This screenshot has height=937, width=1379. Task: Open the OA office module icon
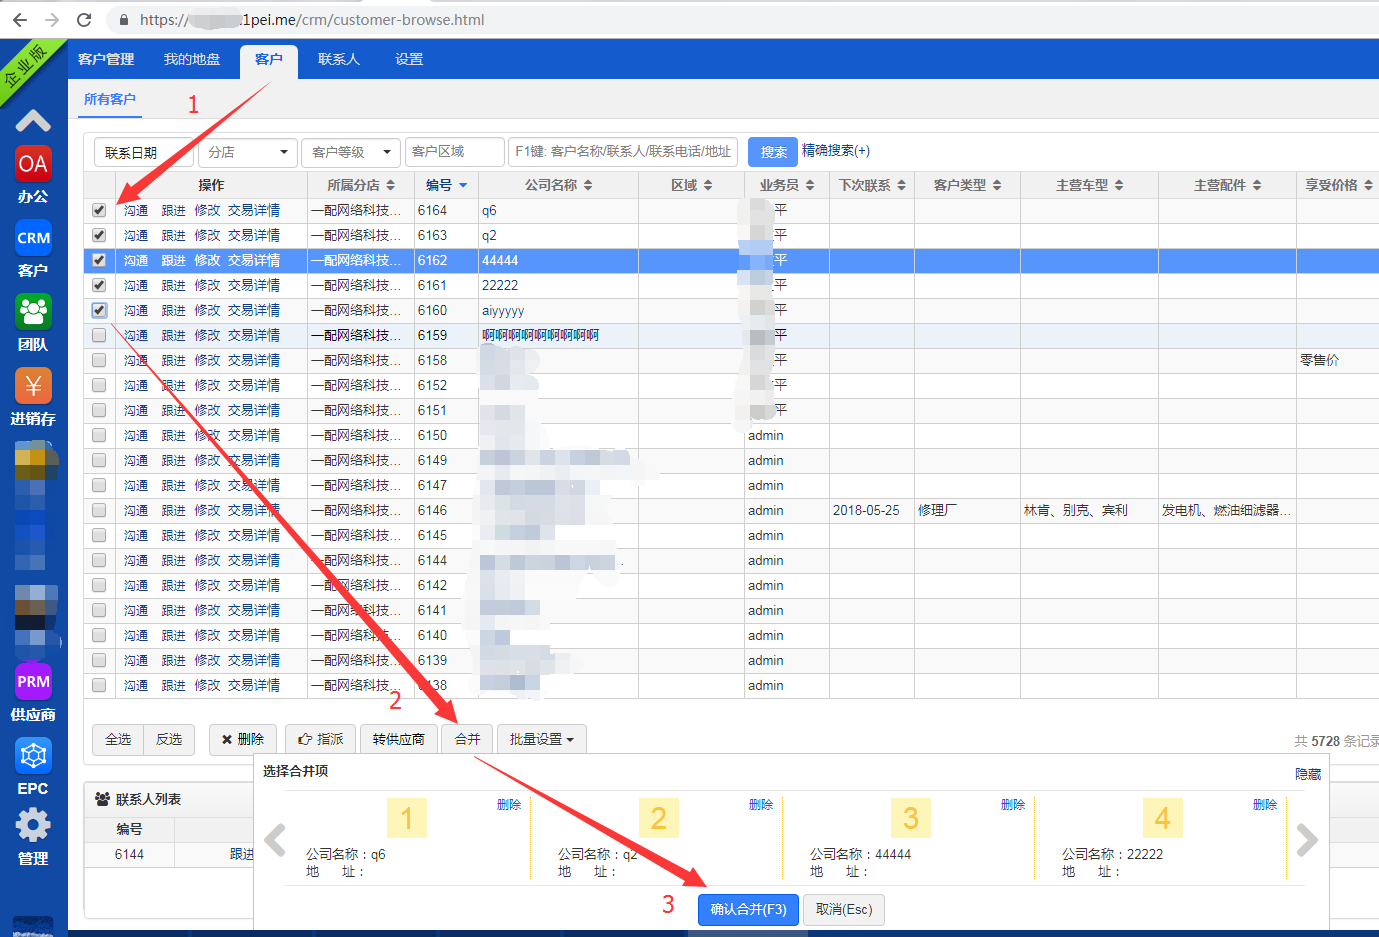coord(33,165)
